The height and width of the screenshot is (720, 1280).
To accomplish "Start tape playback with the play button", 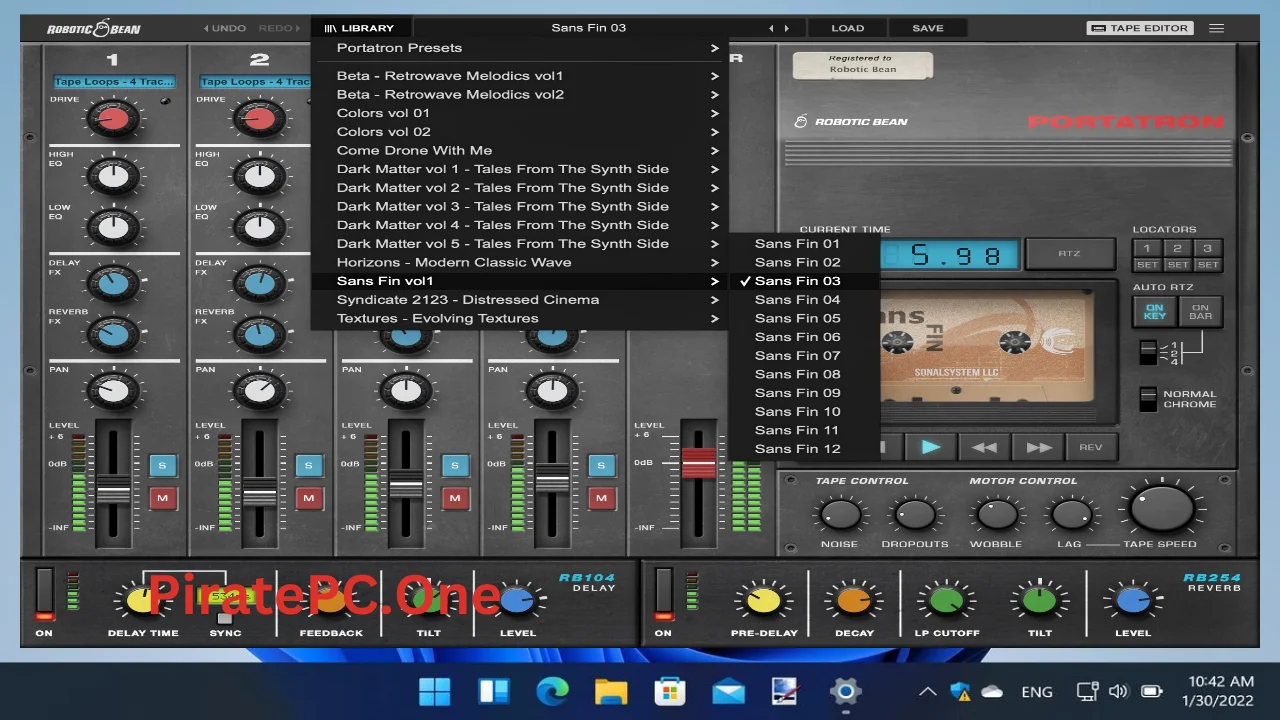I will (x=930, y=447).
